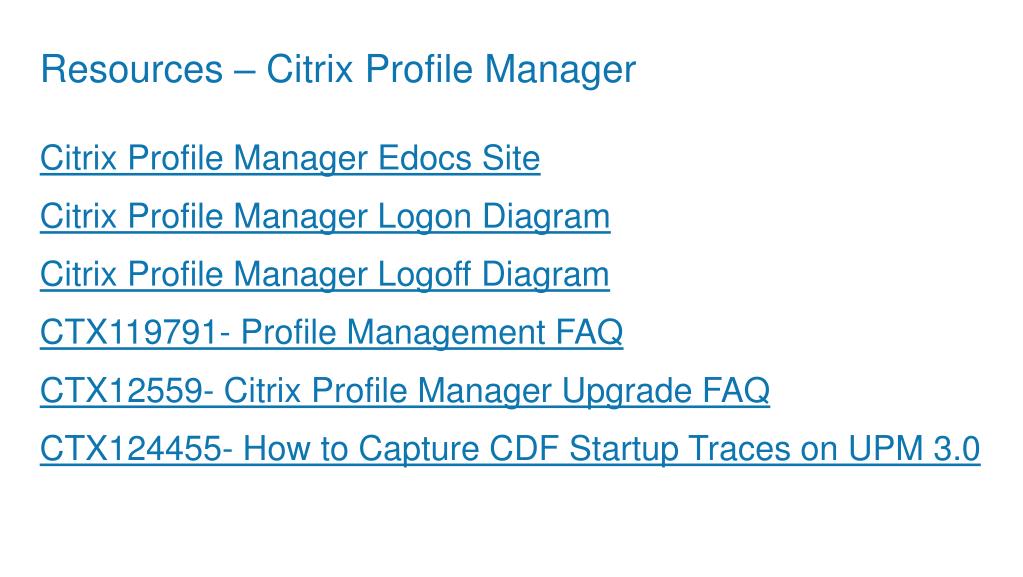Click the word Logoff in the diagram link
The height and width of the screenshot is (577, 1023).
pos(424,274)
